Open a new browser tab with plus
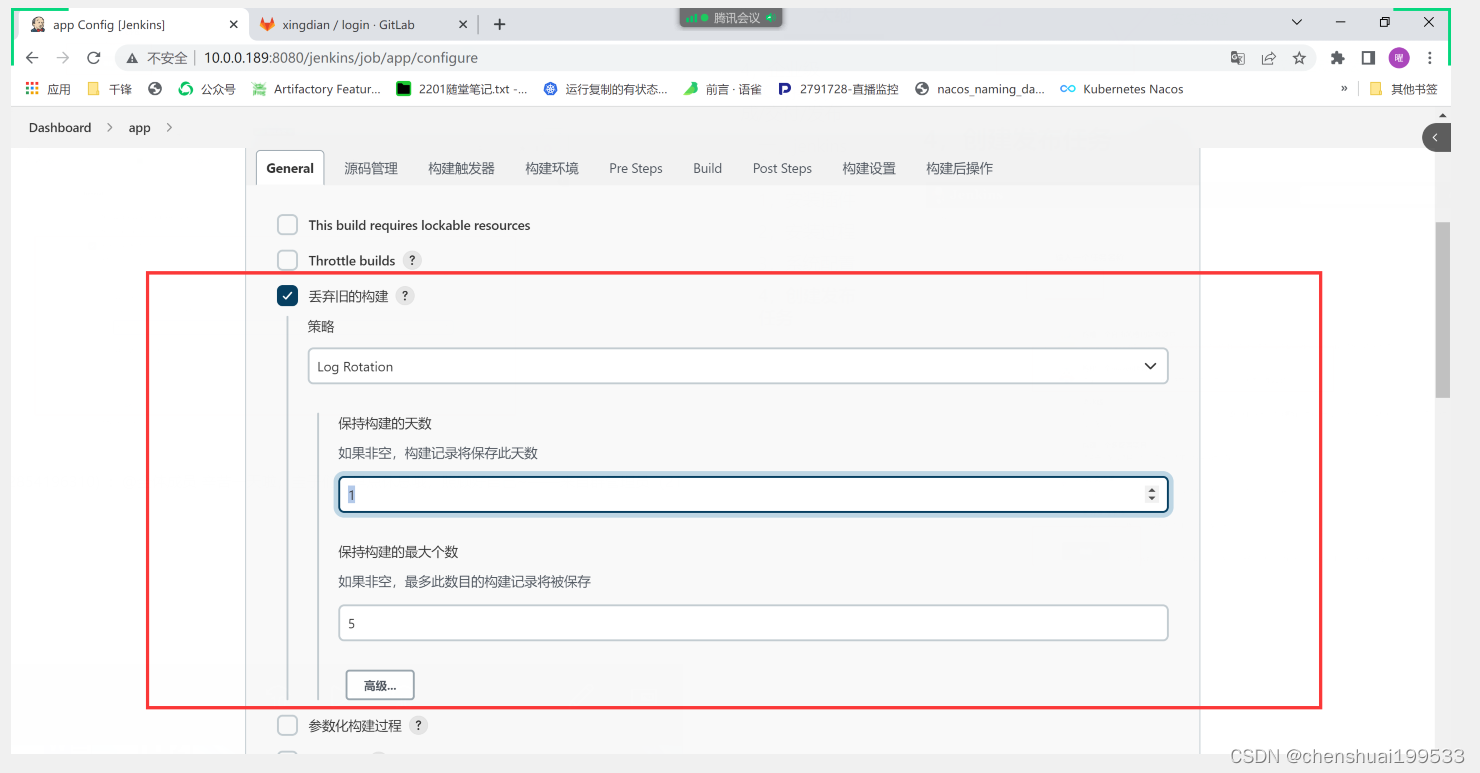 [500, 24]
